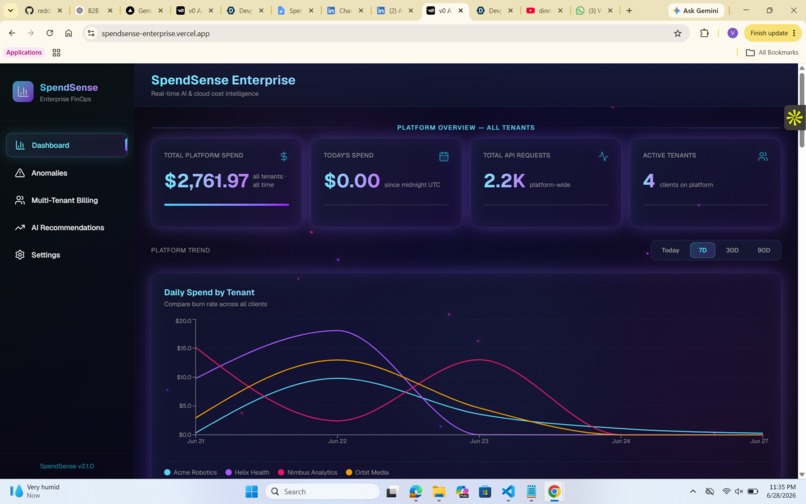
Task: Toggle the Orbit Media series in the chart legend
Action: point(367,472)
